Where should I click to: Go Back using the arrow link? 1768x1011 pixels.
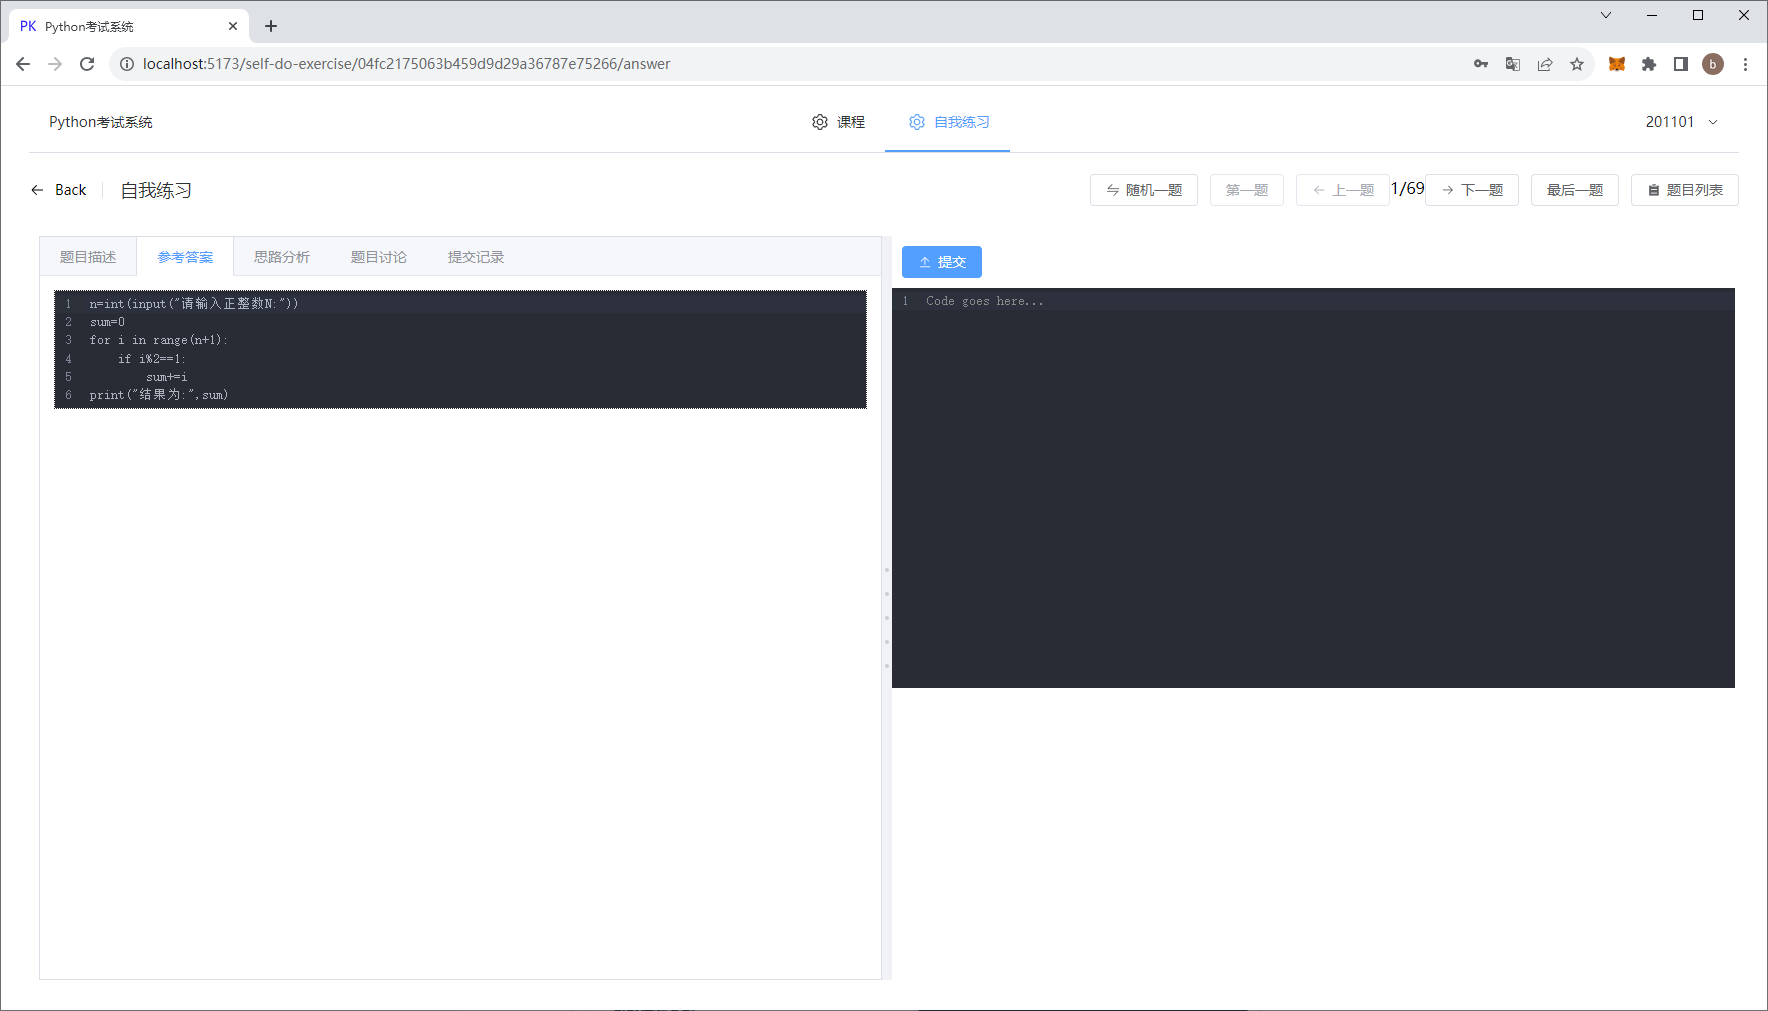coord(59,190)
